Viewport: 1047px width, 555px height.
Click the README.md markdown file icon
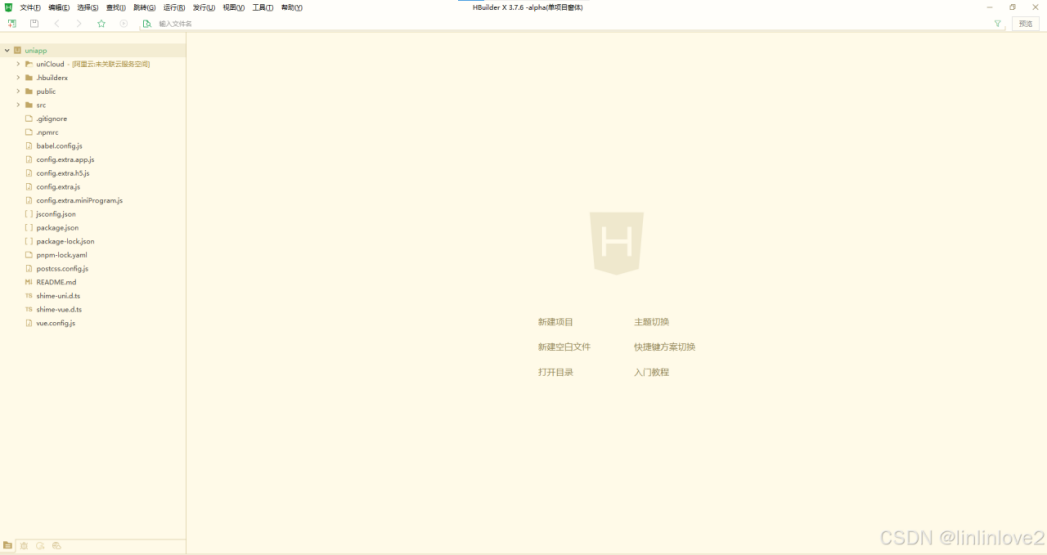[x=29, y=282]
